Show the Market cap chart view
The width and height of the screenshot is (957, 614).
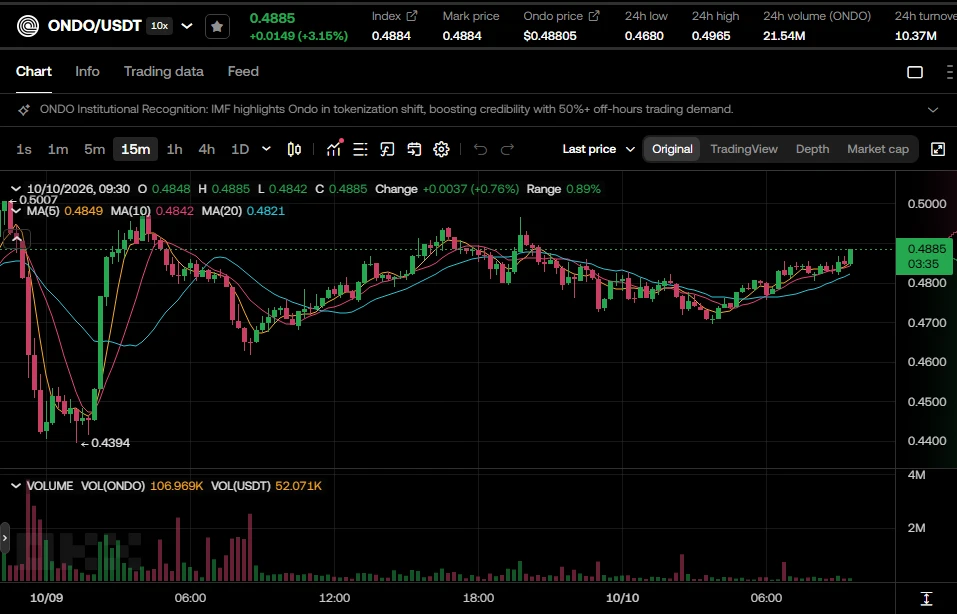pyautogui.click(x=878, y=150)
